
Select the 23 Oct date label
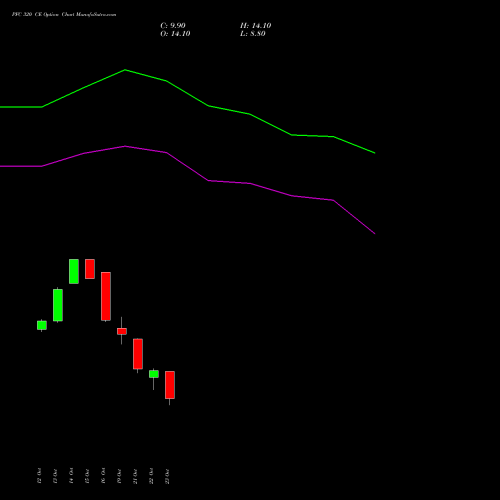pyautogui.click(x=167, y=476)
